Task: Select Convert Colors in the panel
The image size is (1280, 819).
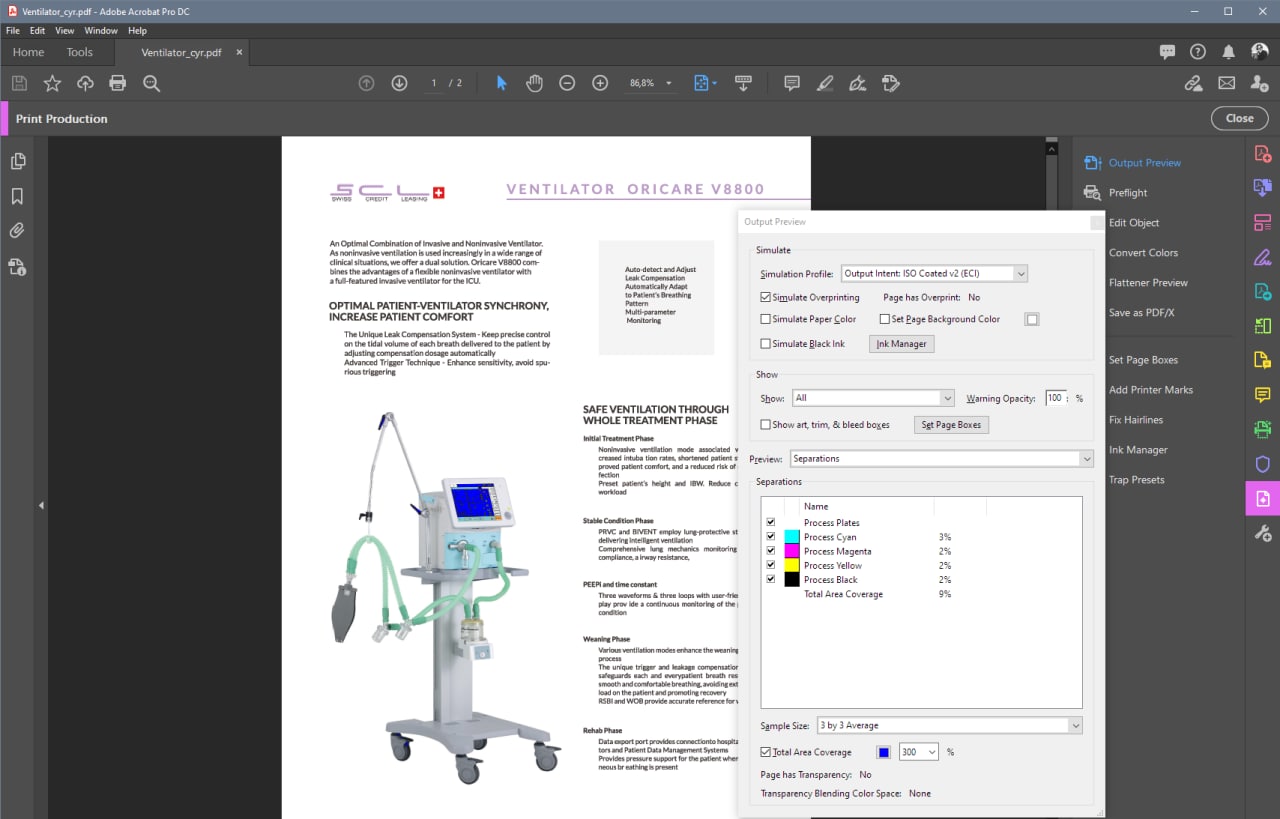Action: tap(1143, 253)
